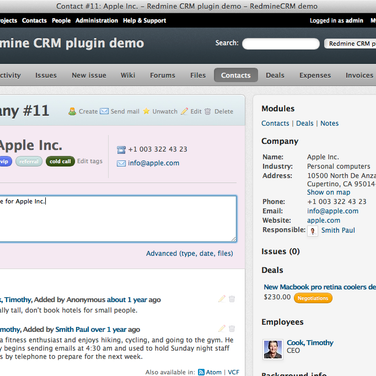Open People in the top menu

[61, 21]
